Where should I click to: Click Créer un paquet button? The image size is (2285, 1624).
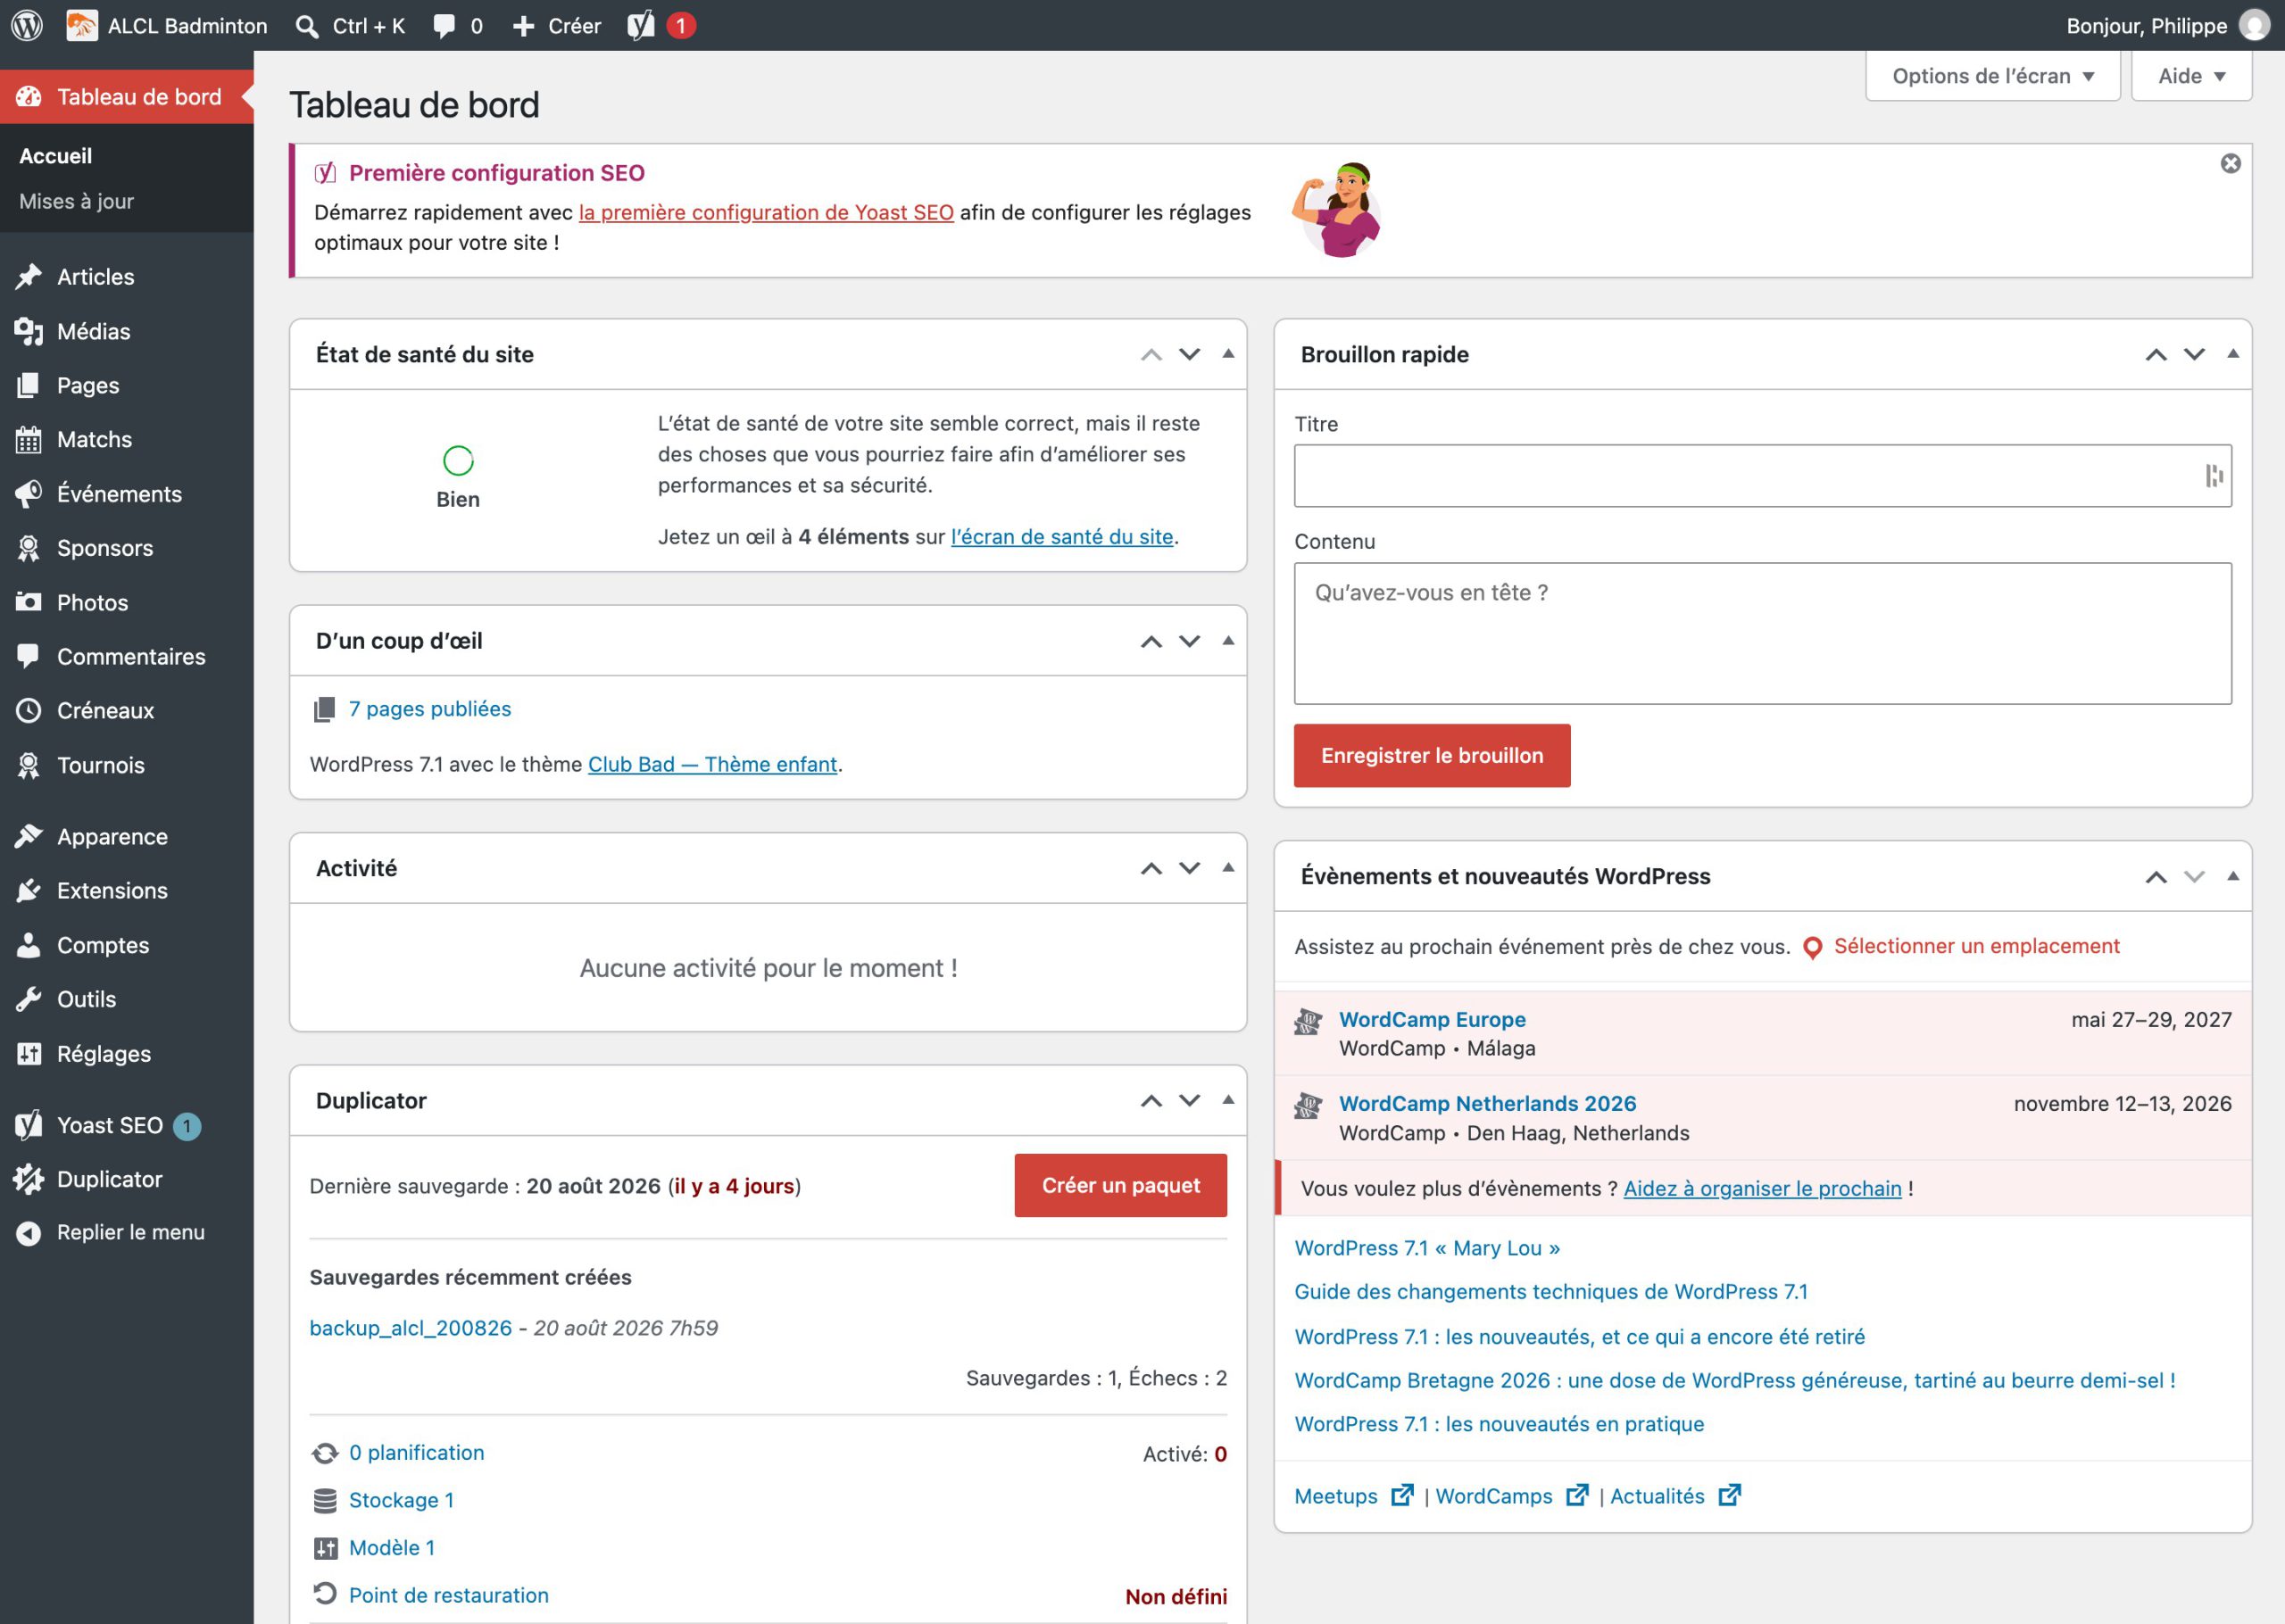pyautogui.click(x=1120, y=1185)
